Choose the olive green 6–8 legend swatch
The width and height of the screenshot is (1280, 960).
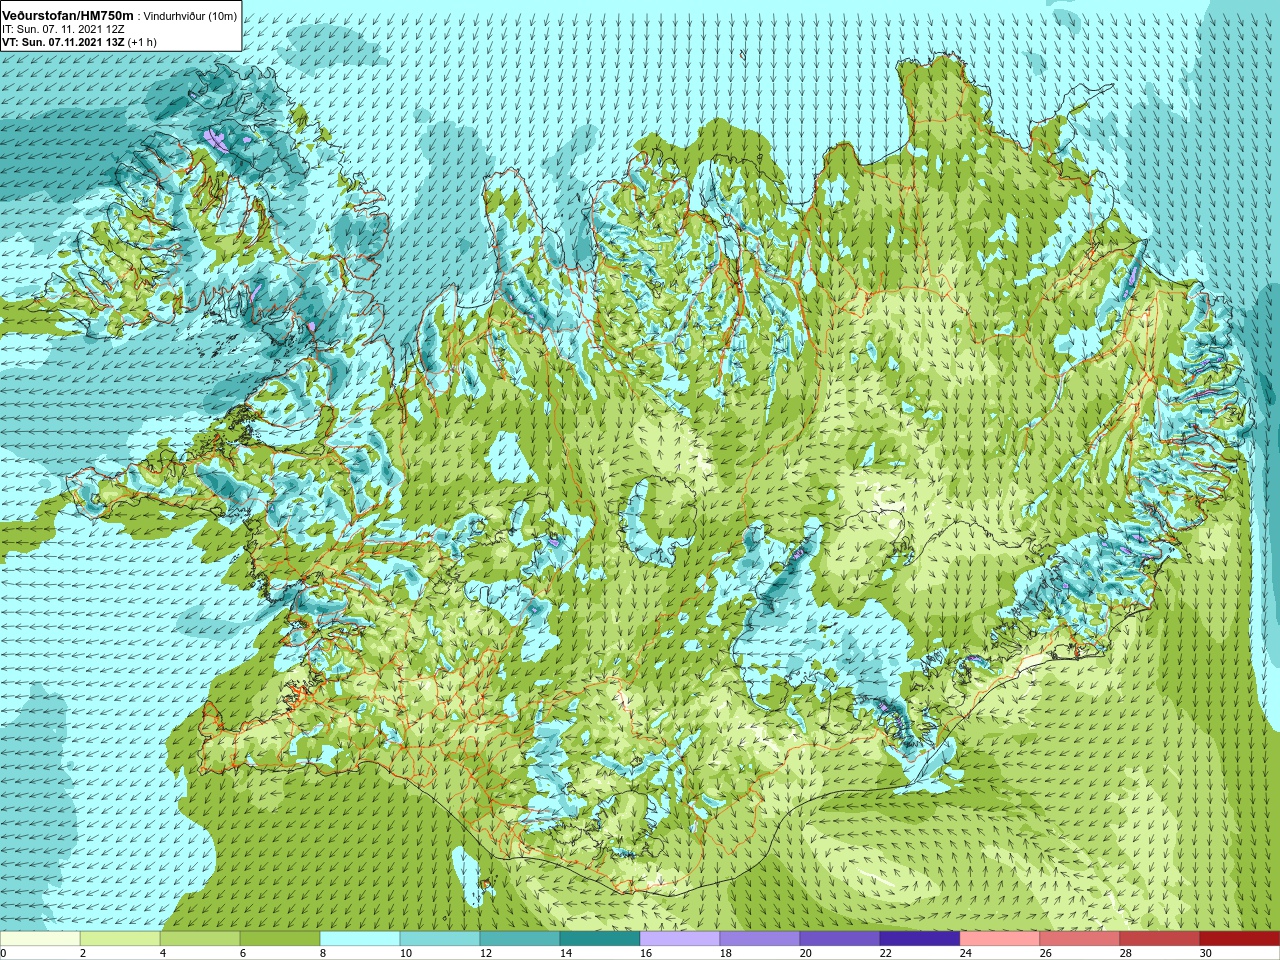point(280,939)
